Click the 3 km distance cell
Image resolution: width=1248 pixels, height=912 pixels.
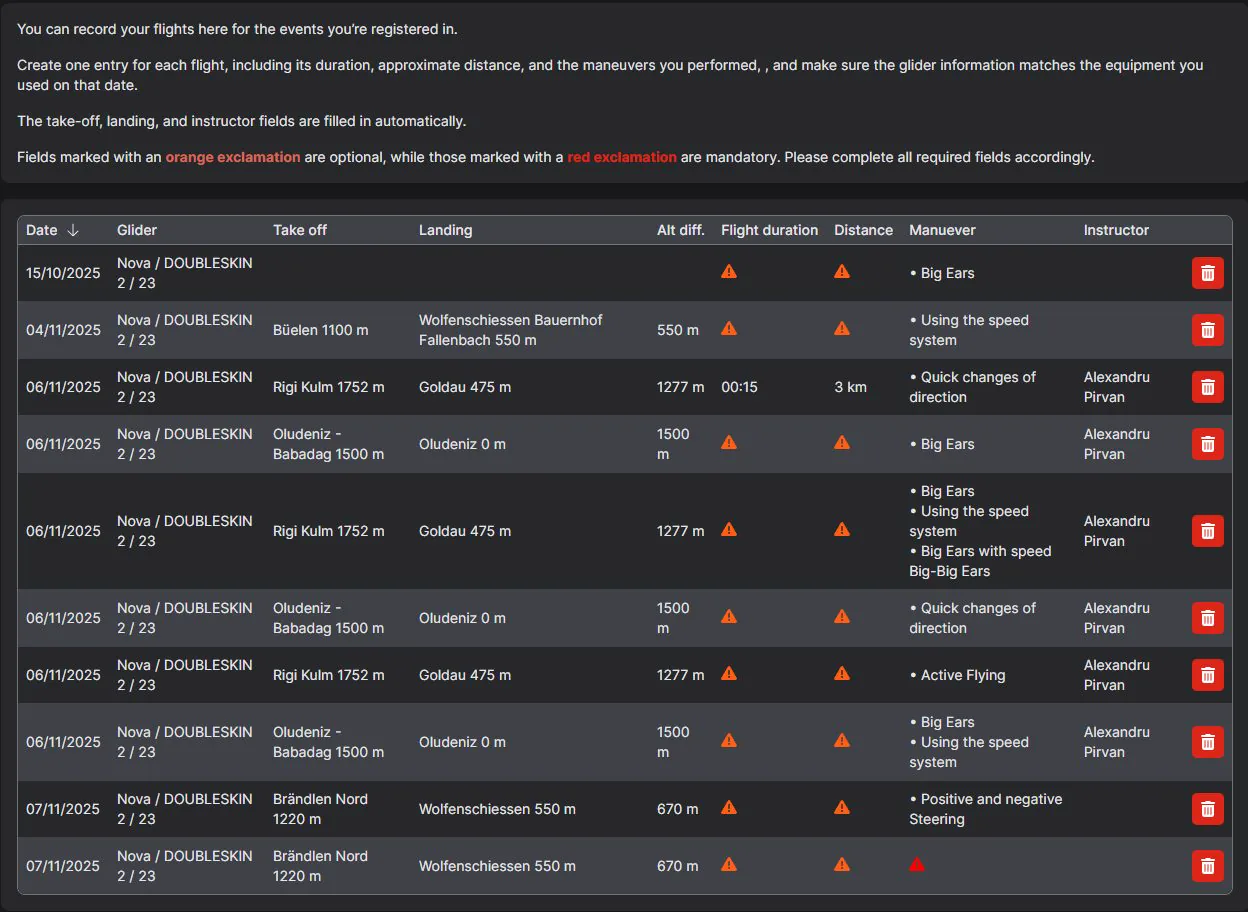[850, 387]
